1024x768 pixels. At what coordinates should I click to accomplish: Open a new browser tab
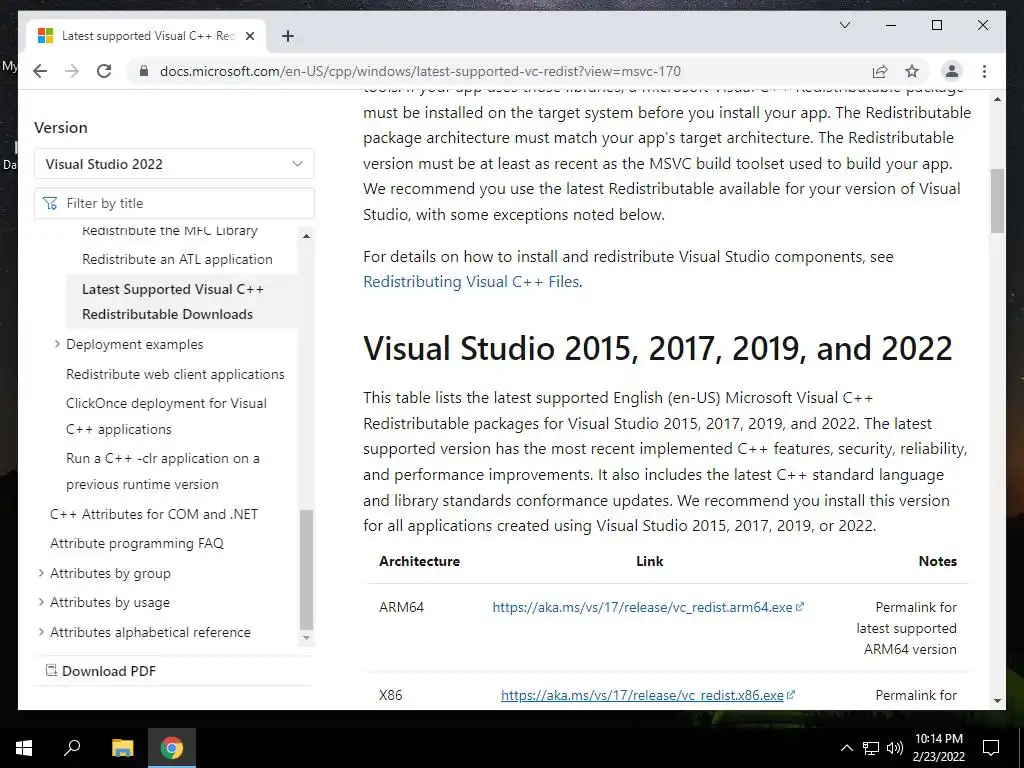click(x=287, y=36)
